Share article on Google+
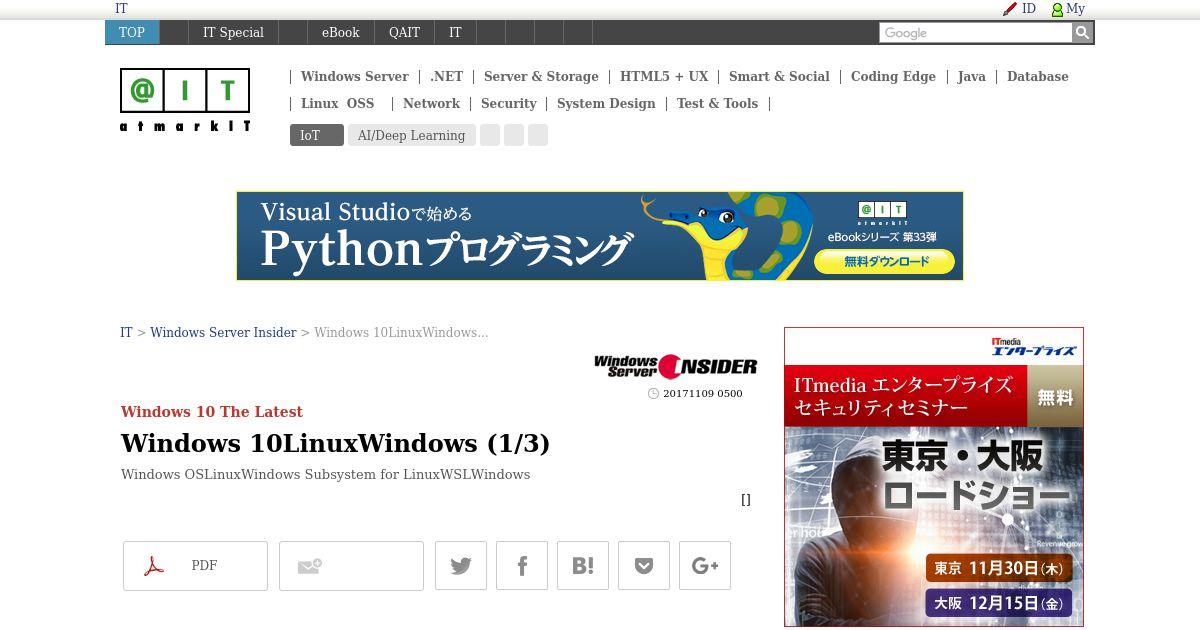Image resolution: width=1200 pixels, height=630 pixels. tap(705, 566)
